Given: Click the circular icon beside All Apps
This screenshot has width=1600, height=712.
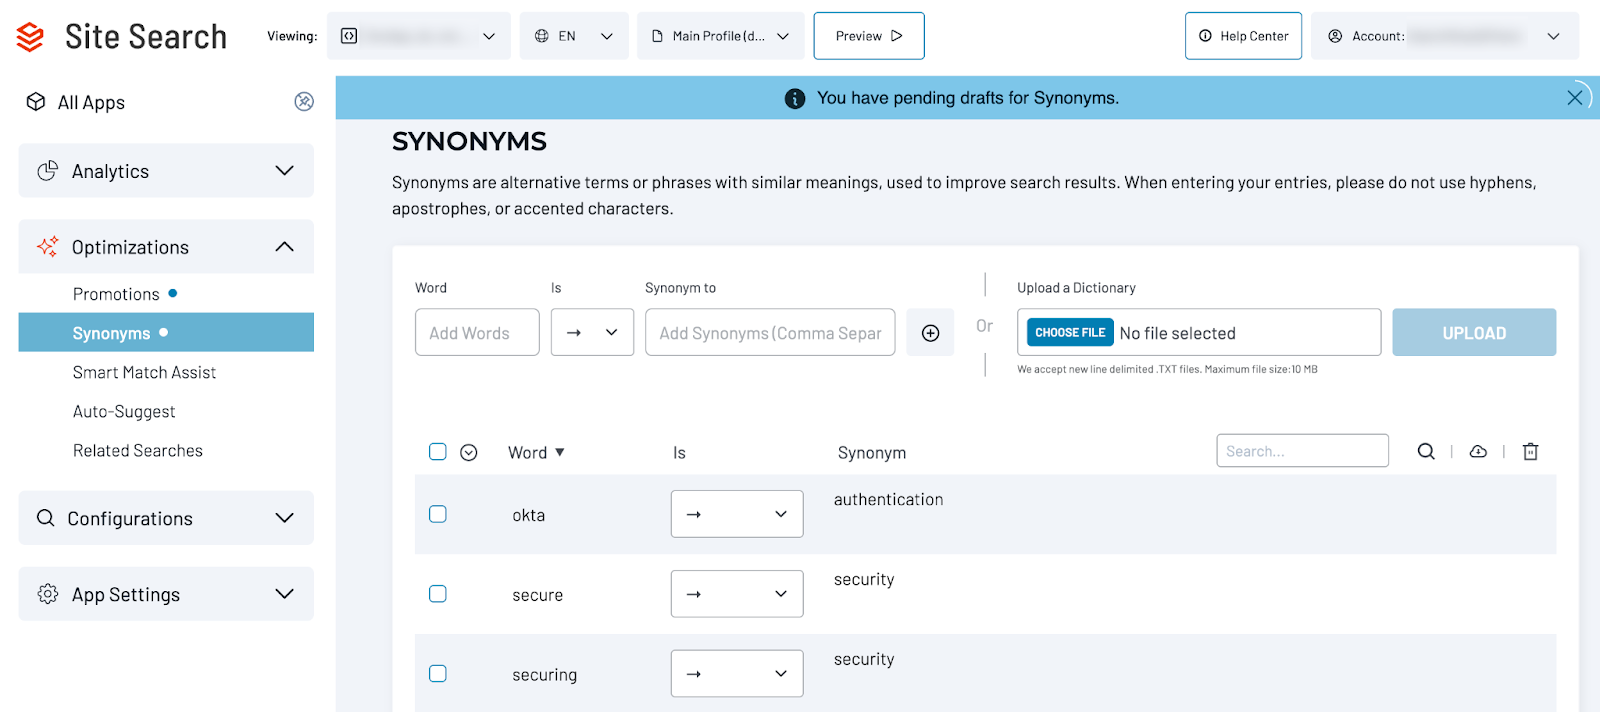Looking at the screenshot, I should 304,101.
